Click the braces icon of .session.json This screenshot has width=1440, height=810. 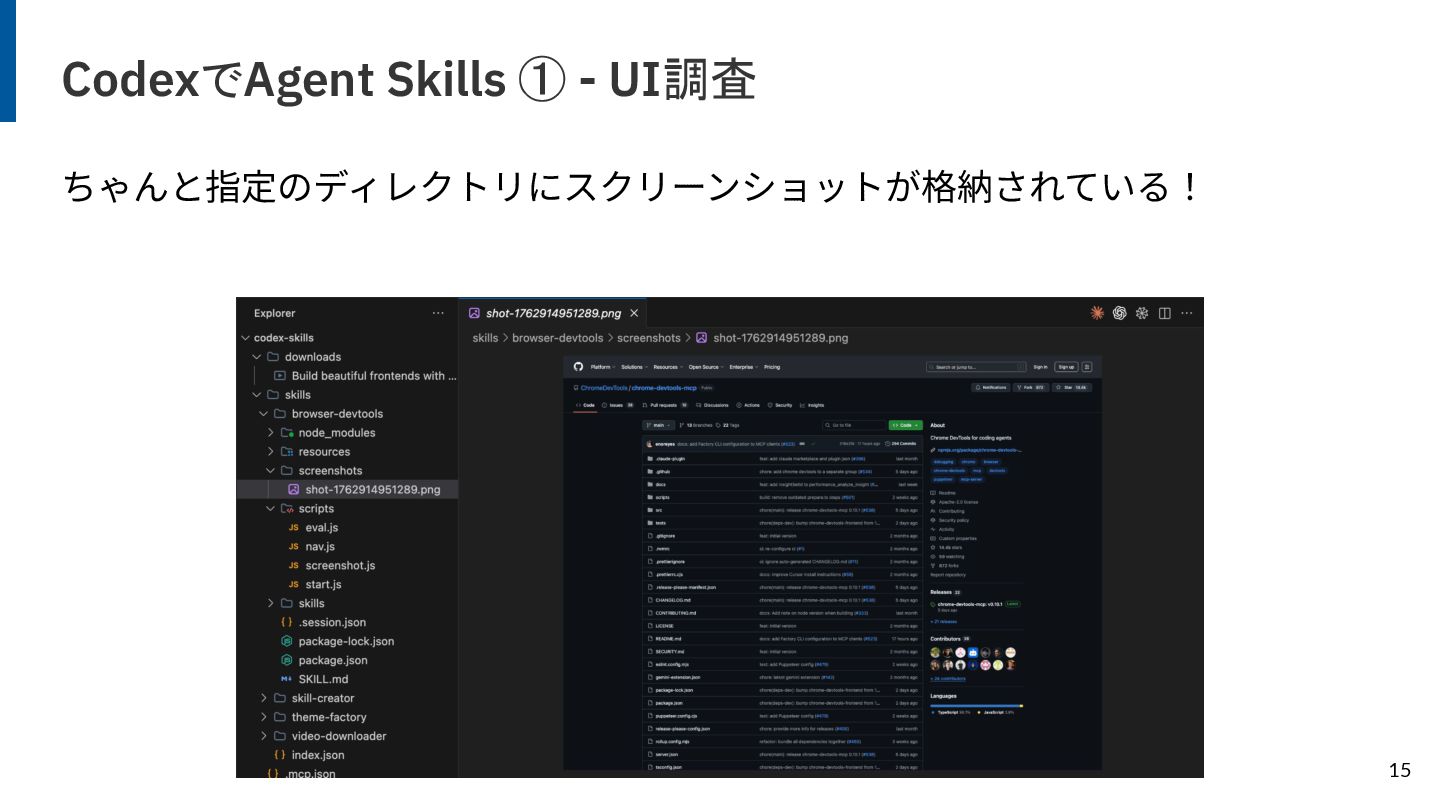[x=287, y=622]
